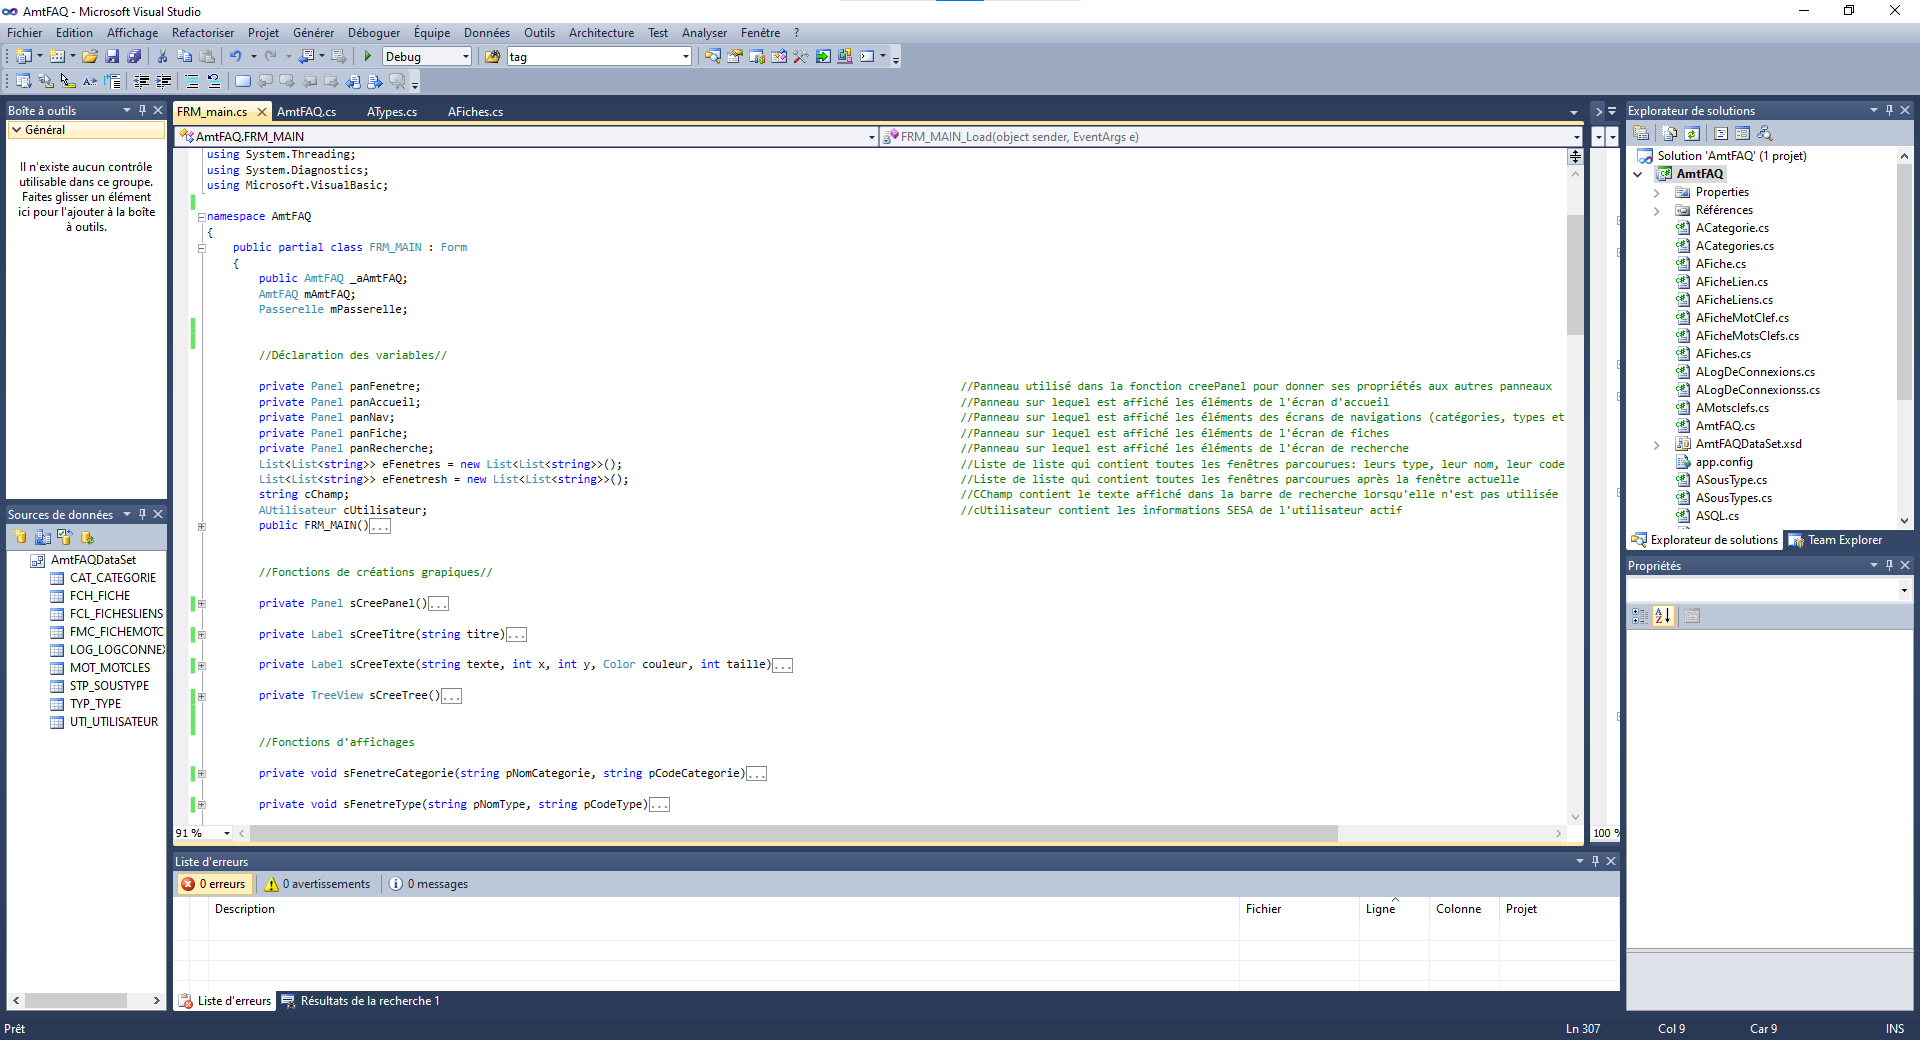1920x1040 pixels.
Task: Expand the AmtFAQDataSet.xsd node
Action: [1657, 444]
